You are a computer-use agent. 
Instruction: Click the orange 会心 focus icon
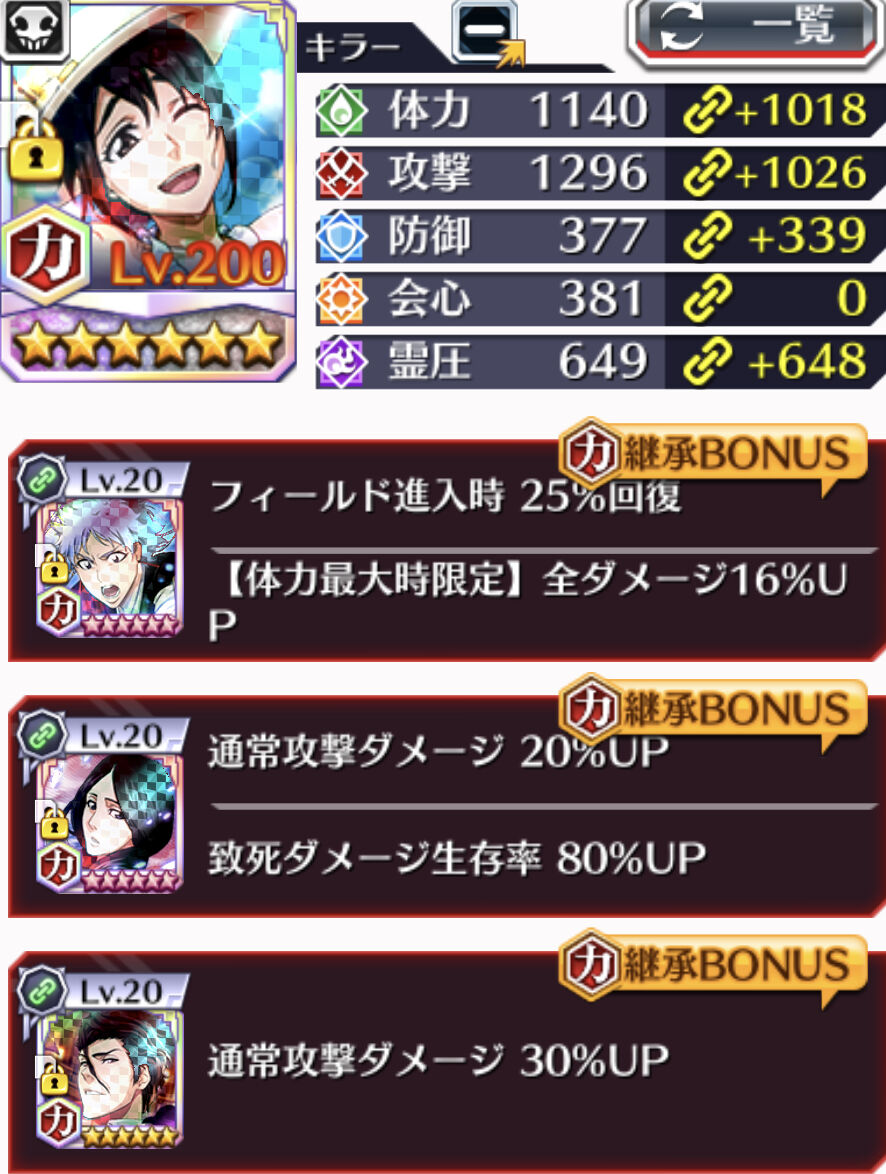point(342,299)
